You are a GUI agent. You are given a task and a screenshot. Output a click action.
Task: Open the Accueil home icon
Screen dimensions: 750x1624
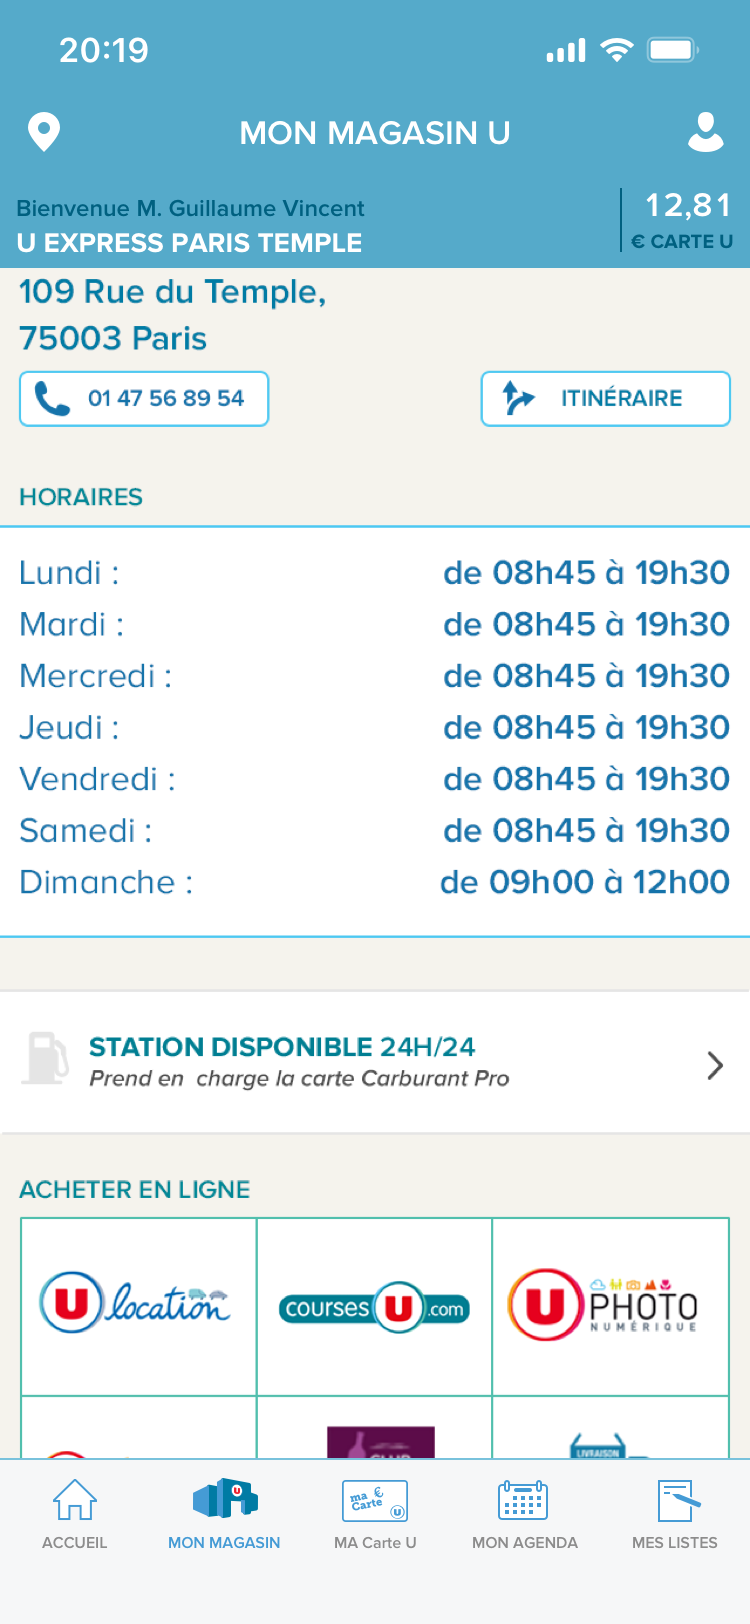pyautogui.click(x=74, y=1500)
